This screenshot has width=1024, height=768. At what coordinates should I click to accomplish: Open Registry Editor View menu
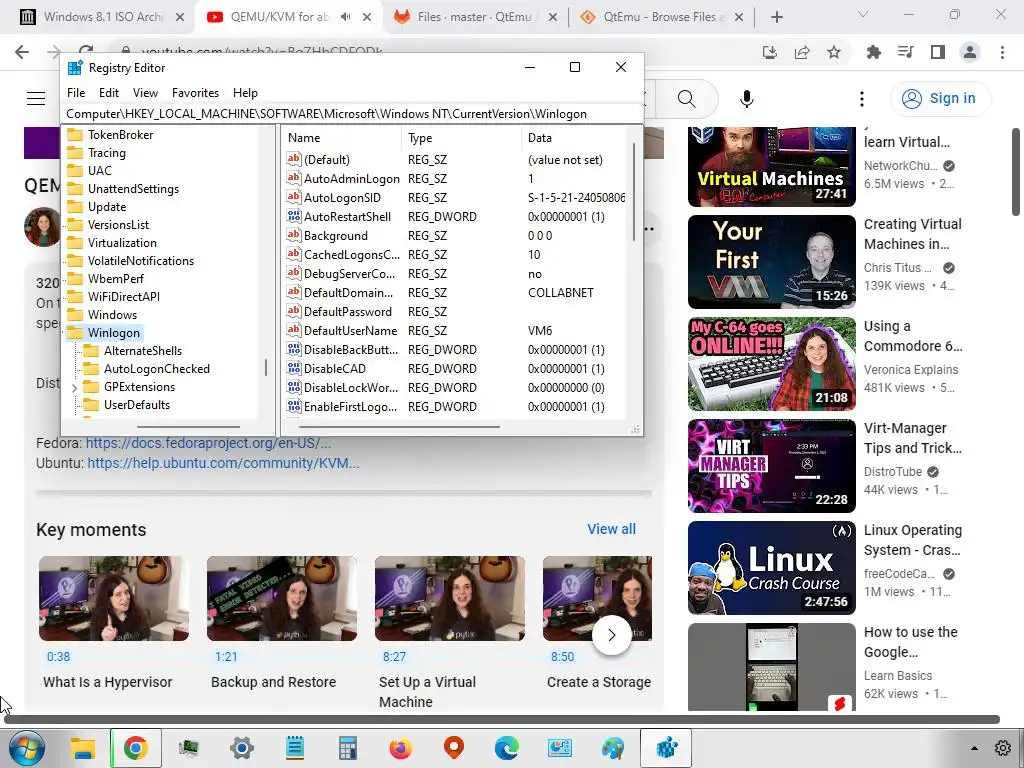click(x=145, y=93)
